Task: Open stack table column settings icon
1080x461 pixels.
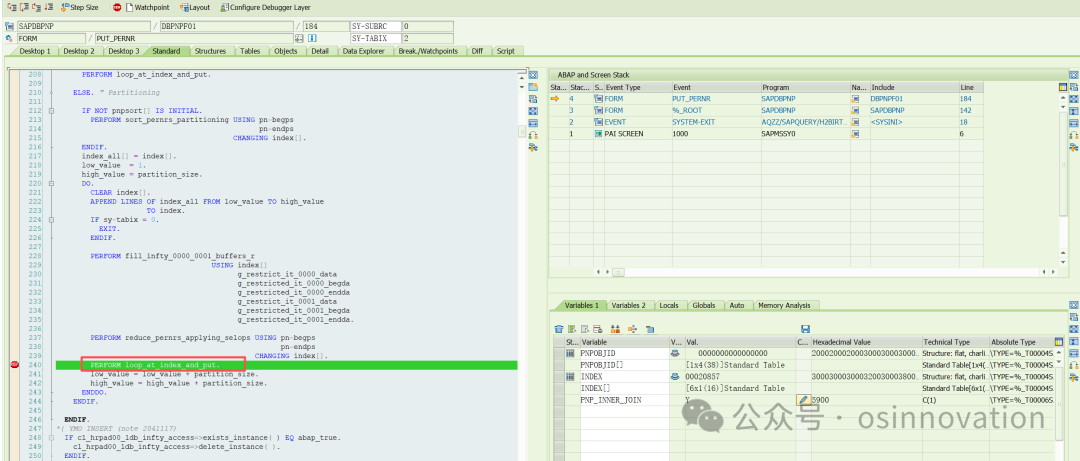Action: (x=1062, y=87)
